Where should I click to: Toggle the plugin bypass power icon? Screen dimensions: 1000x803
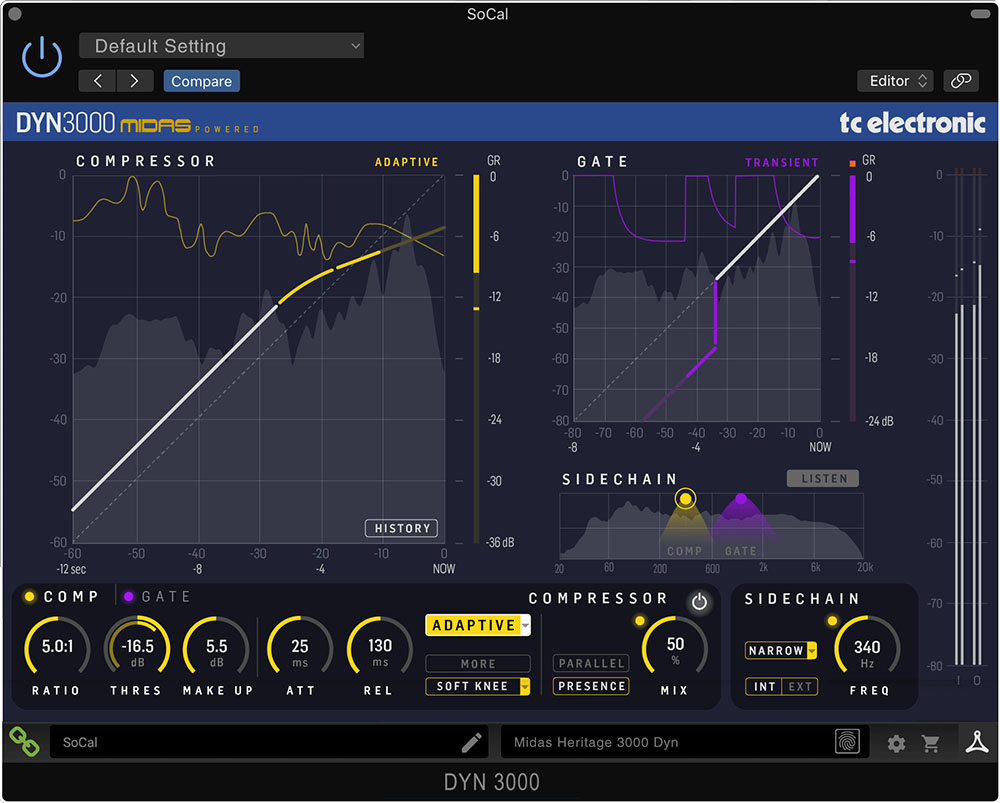[x=42, y=57]
